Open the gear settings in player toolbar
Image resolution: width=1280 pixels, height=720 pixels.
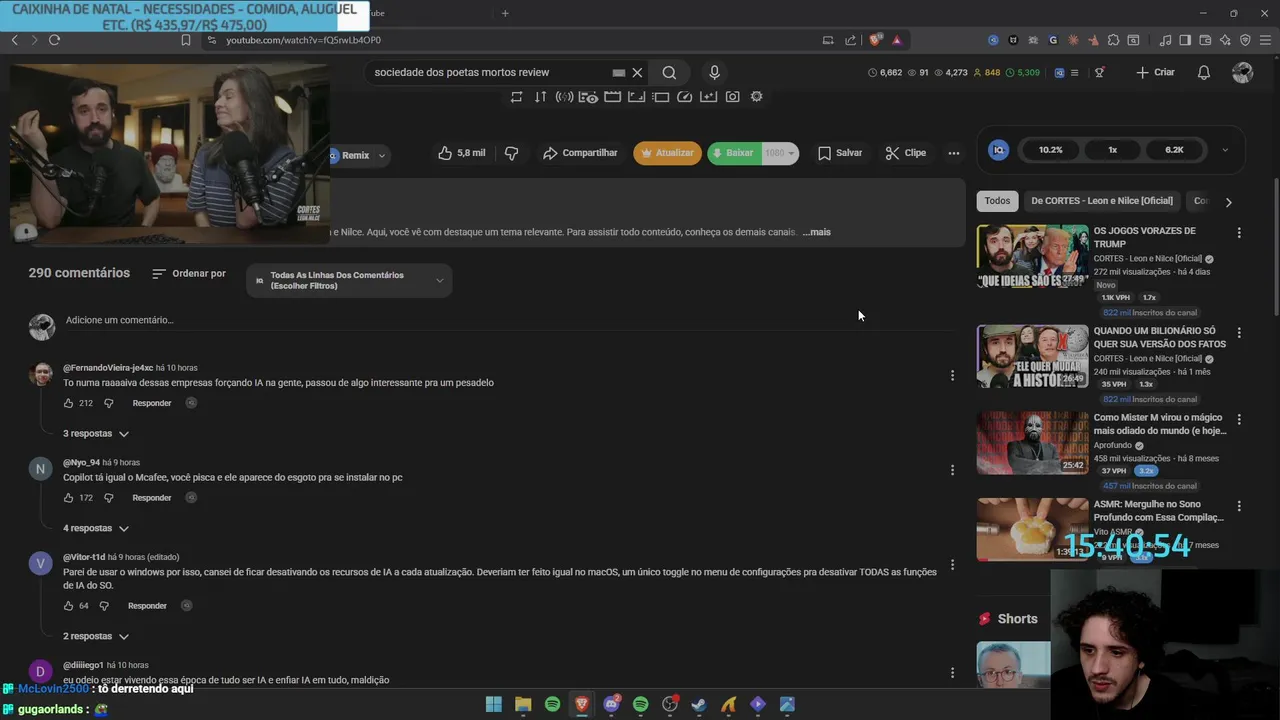757,97
